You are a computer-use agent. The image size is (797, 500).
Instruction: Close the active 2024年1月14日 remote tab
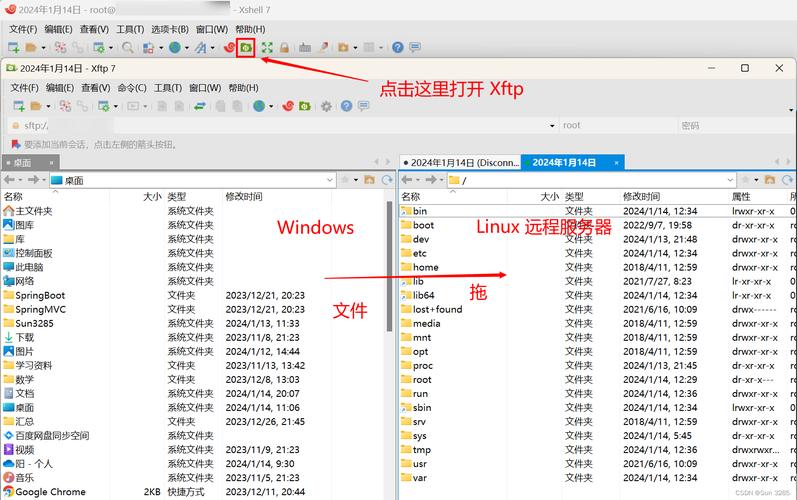tap(616, 163)
